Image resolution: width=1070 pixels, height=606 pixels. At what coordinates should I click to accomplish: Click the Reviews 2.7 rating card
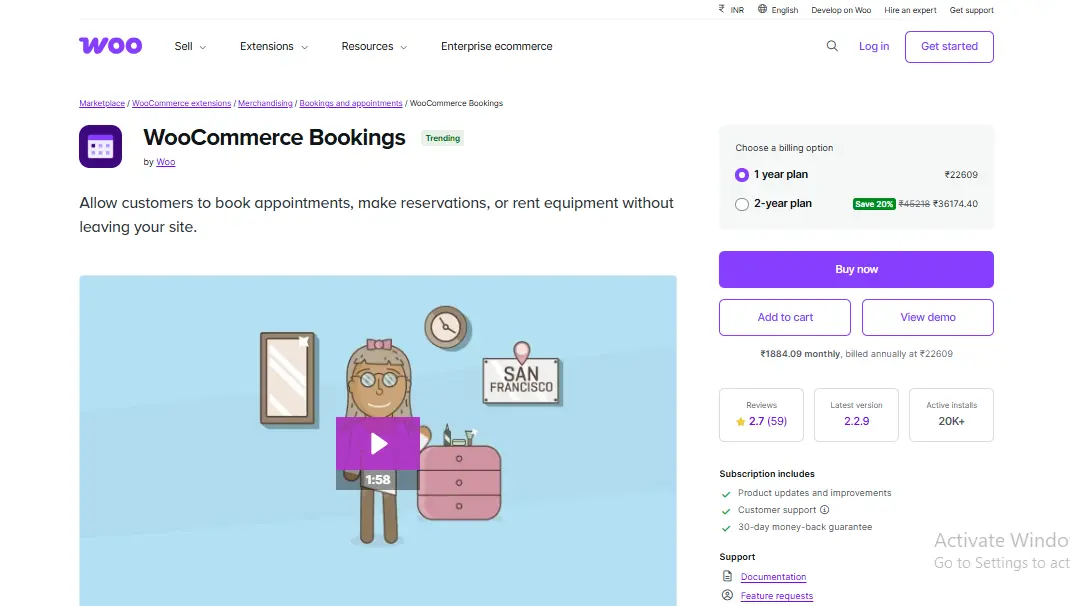[761, 414]
